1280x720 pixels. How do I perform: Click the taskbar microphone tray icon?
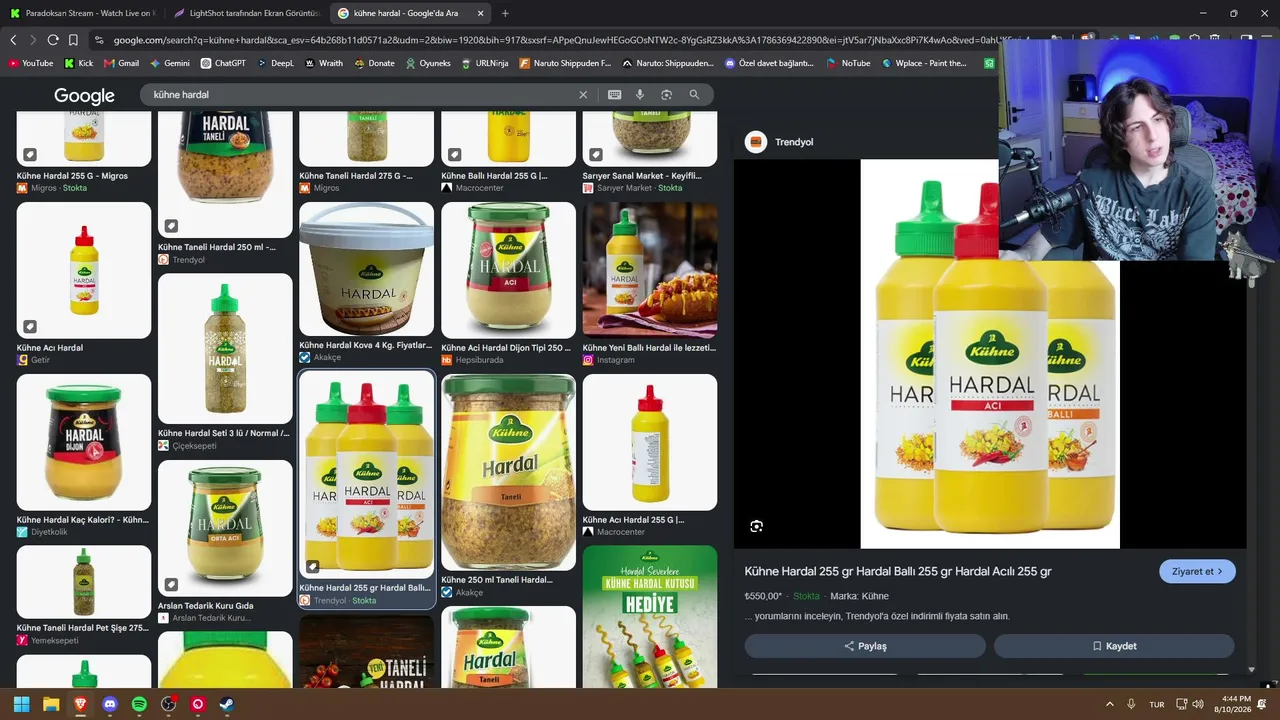coord(1131,704)
